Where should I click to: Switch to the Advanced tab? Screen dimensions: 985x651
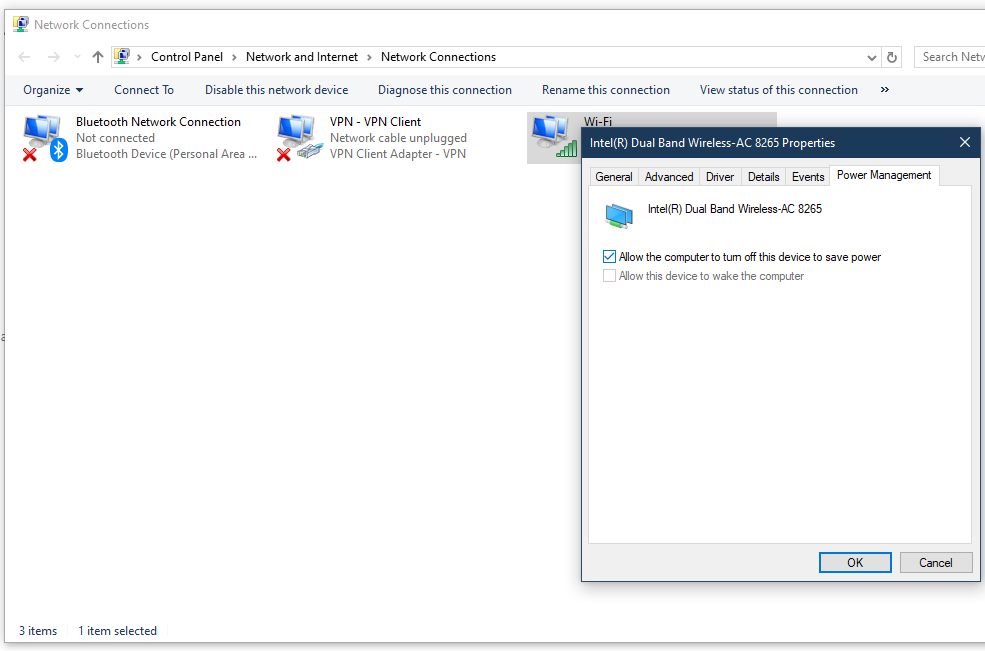point(669,177)
